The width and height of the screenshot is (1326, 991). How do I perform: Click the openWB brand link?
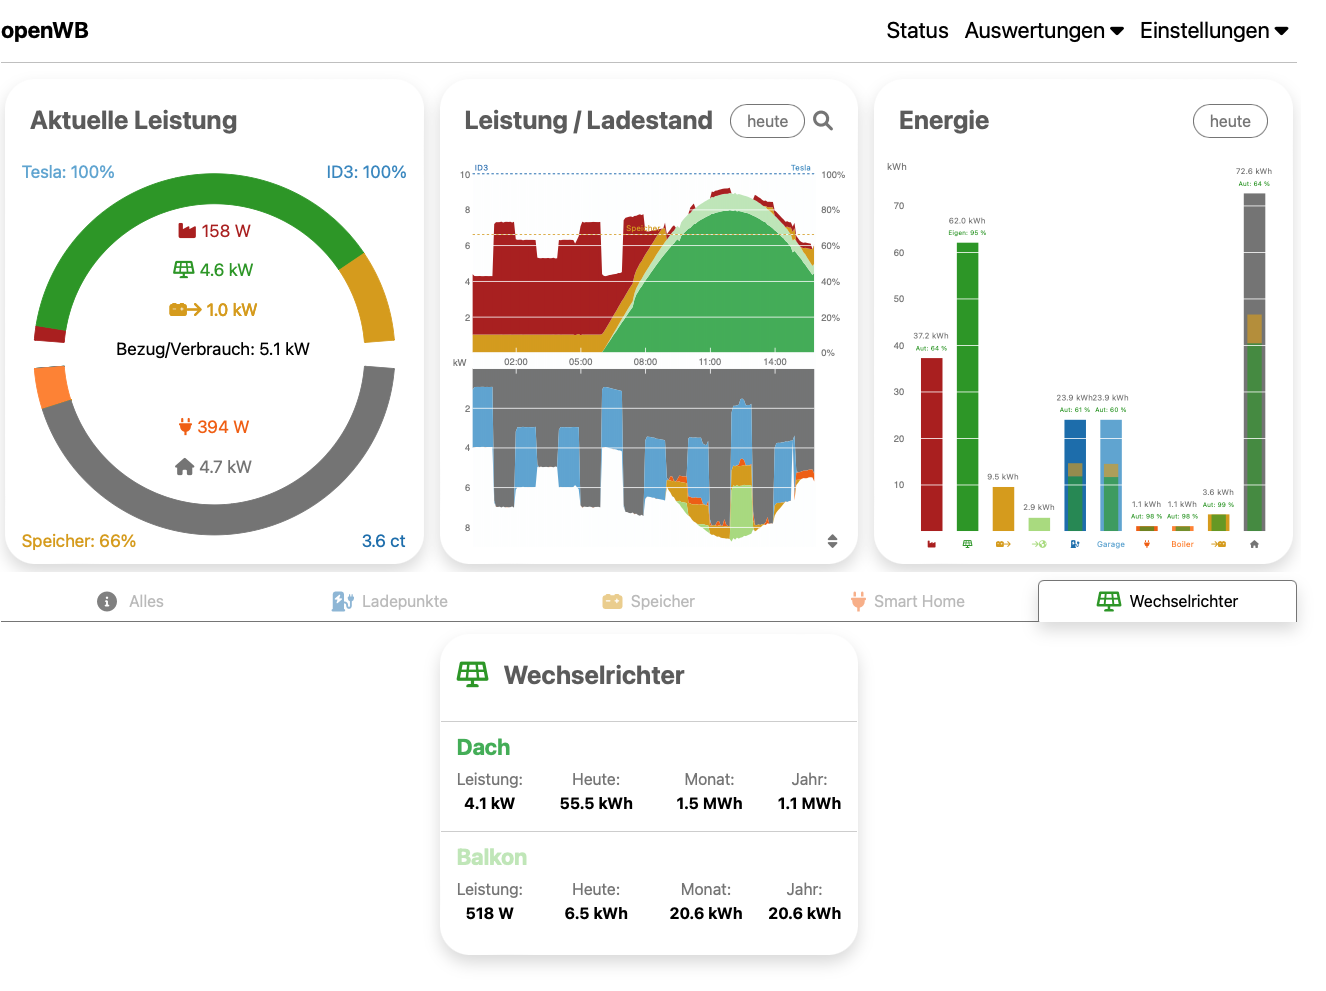[45, 30]
